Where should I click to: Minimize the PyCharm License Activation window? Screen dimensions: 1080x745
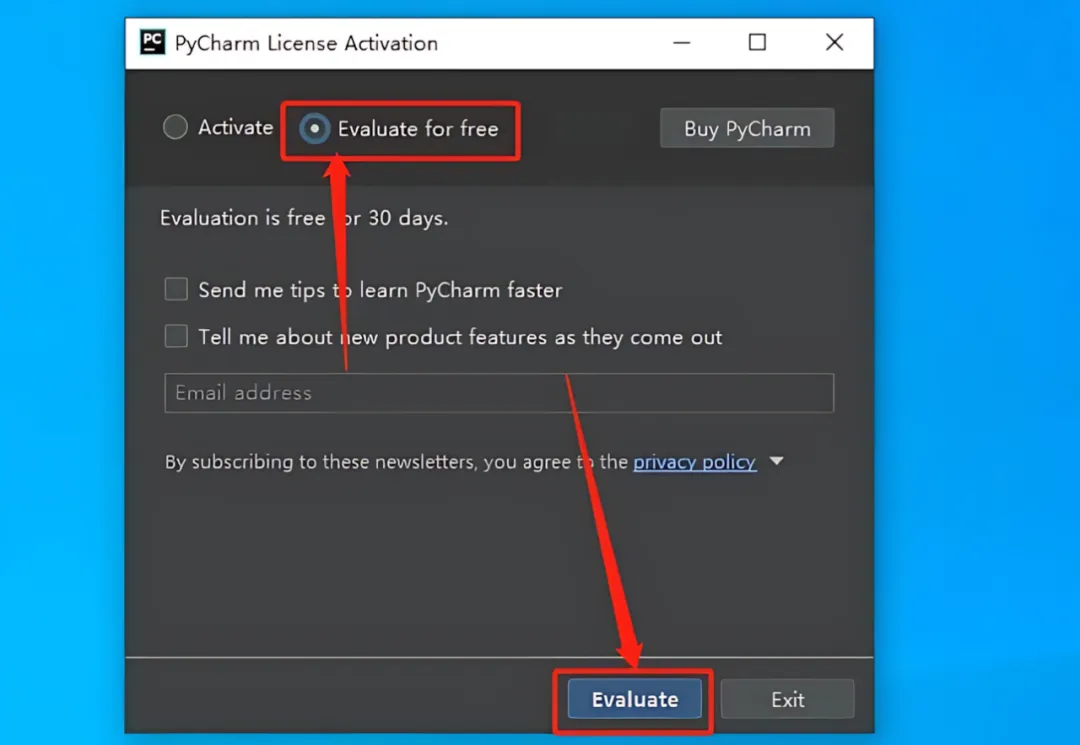pos(682,43)
